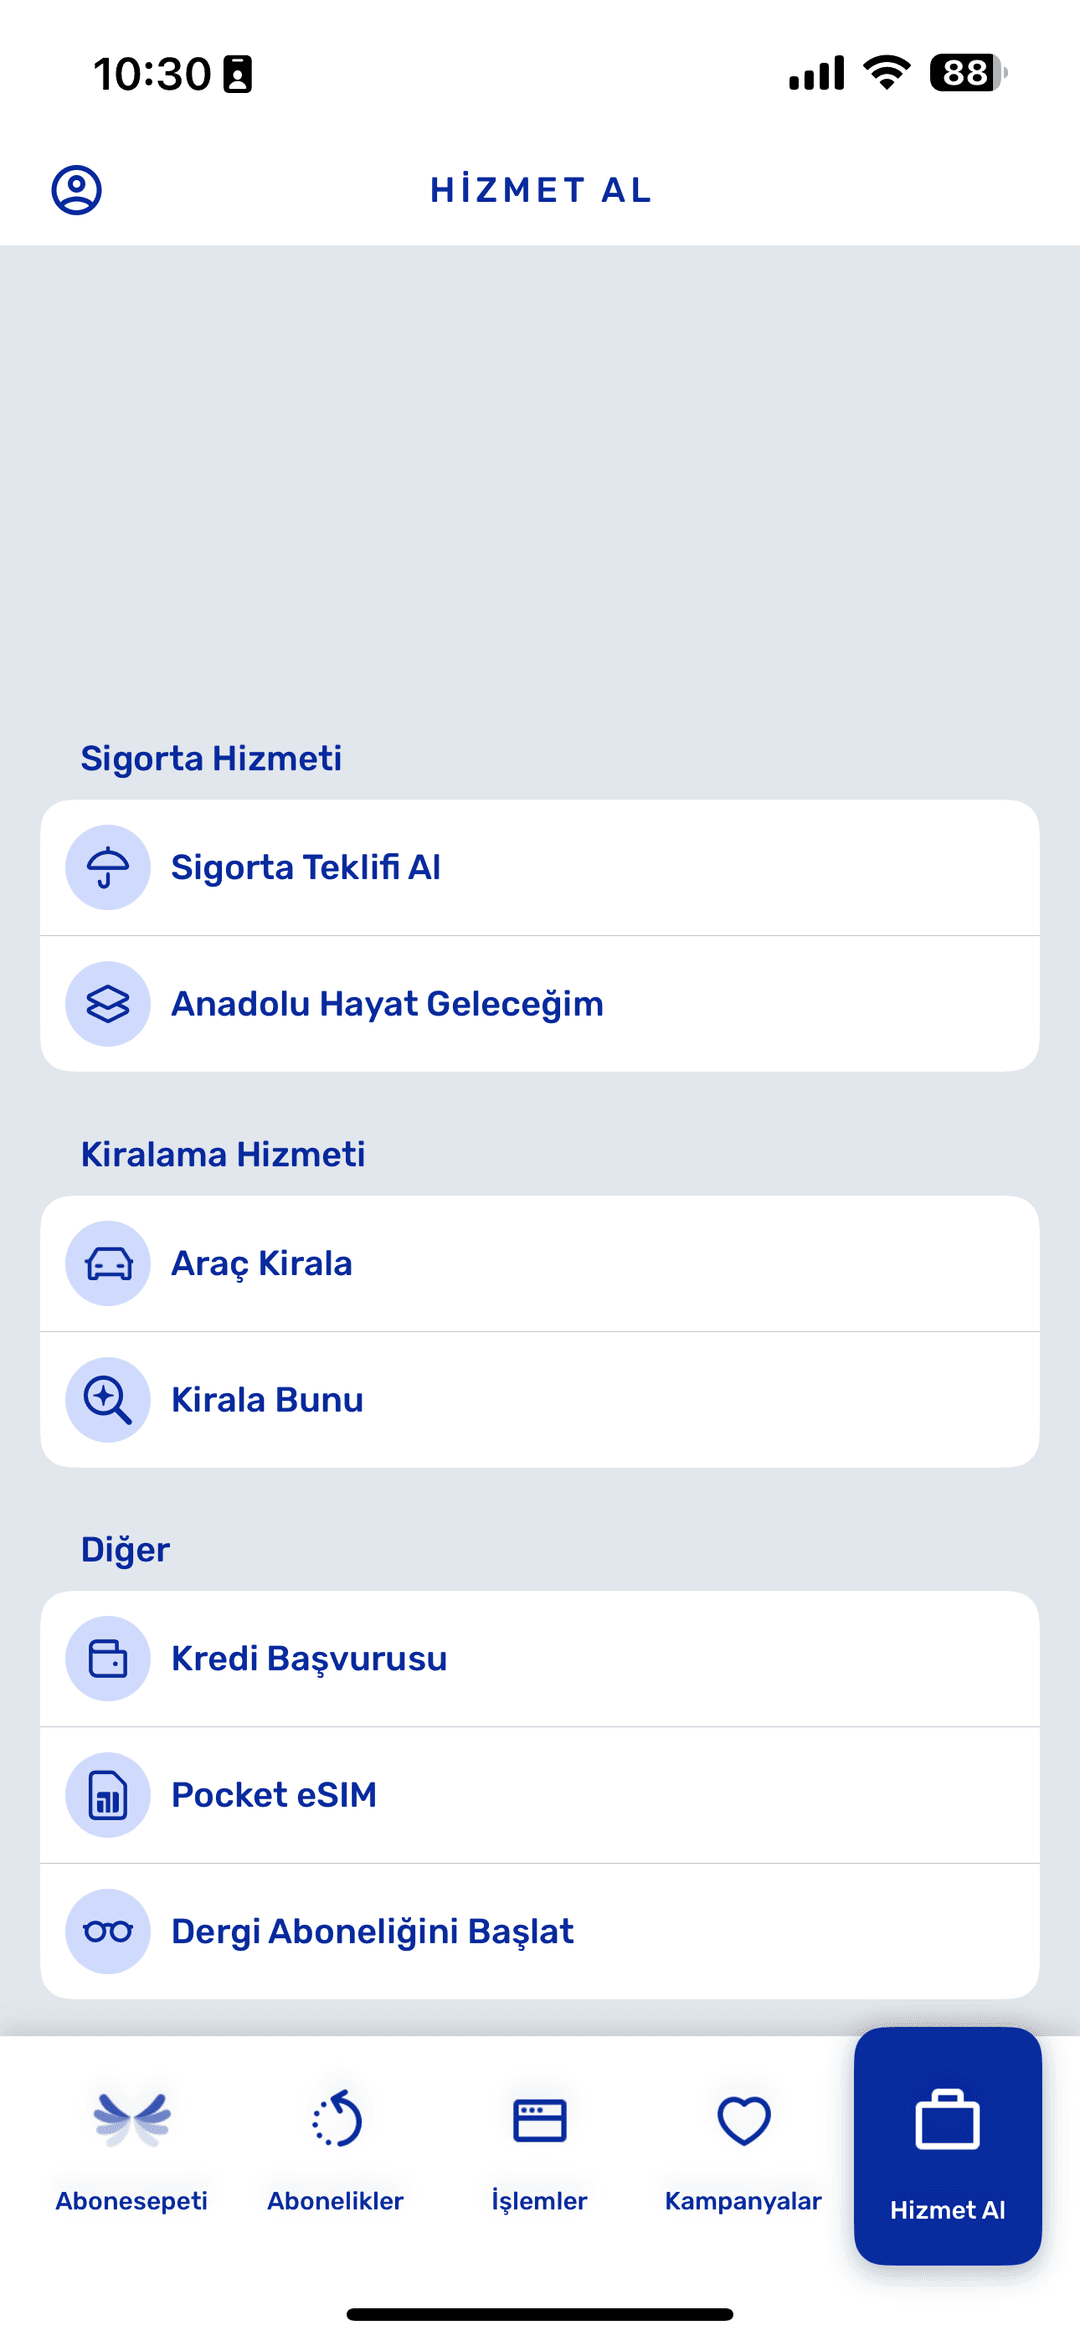Select the Hizmet Al tab
This screenshot has height=2341, width=1080.
pyautogui.click(x=948, y=2148)
